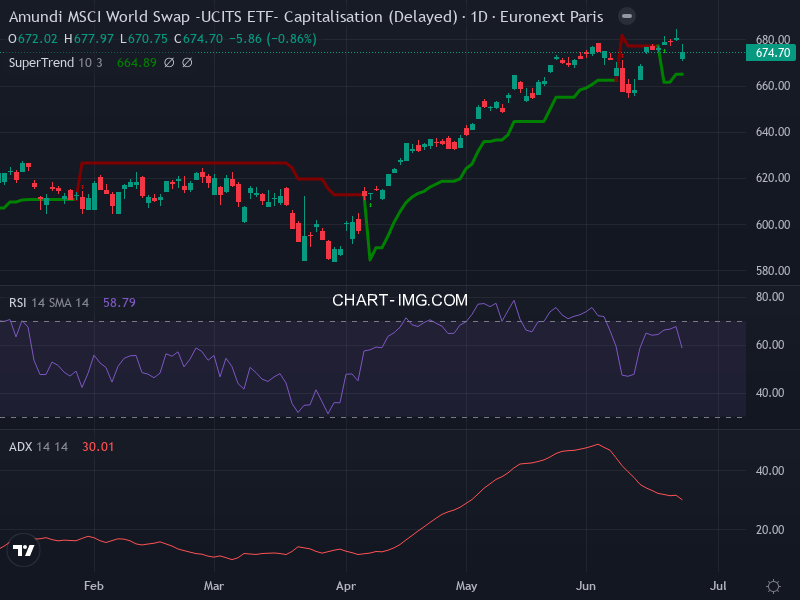
Task: Click the Feb label on time axis
Action: point(94,586)
